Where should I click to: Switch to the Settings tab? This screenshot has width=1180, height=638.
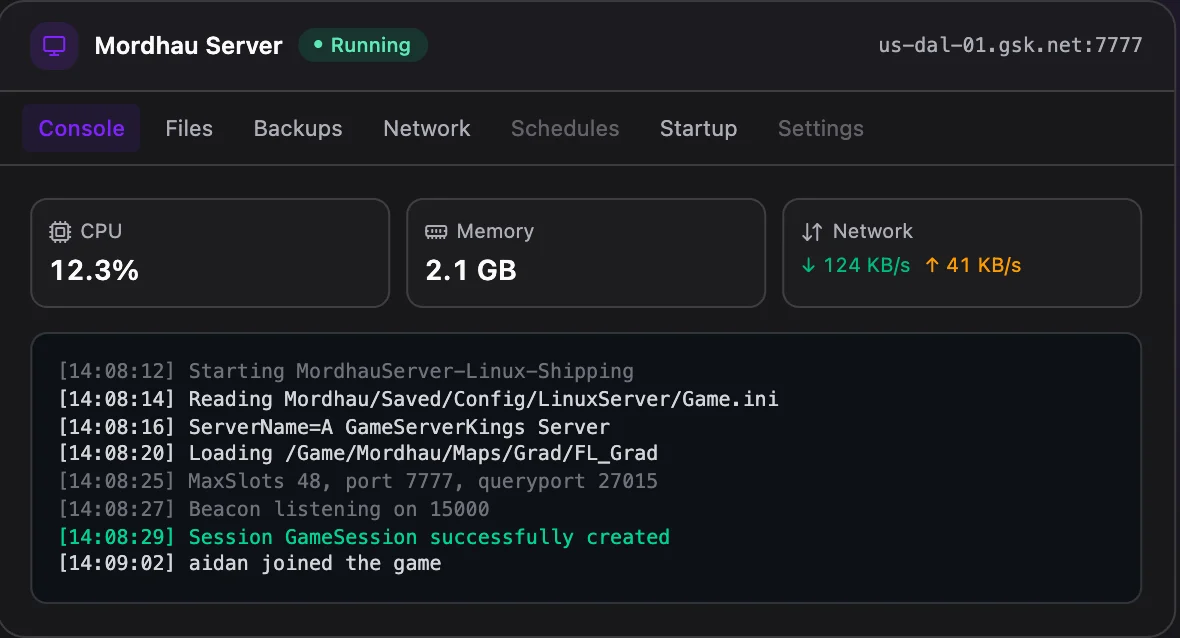820,129
